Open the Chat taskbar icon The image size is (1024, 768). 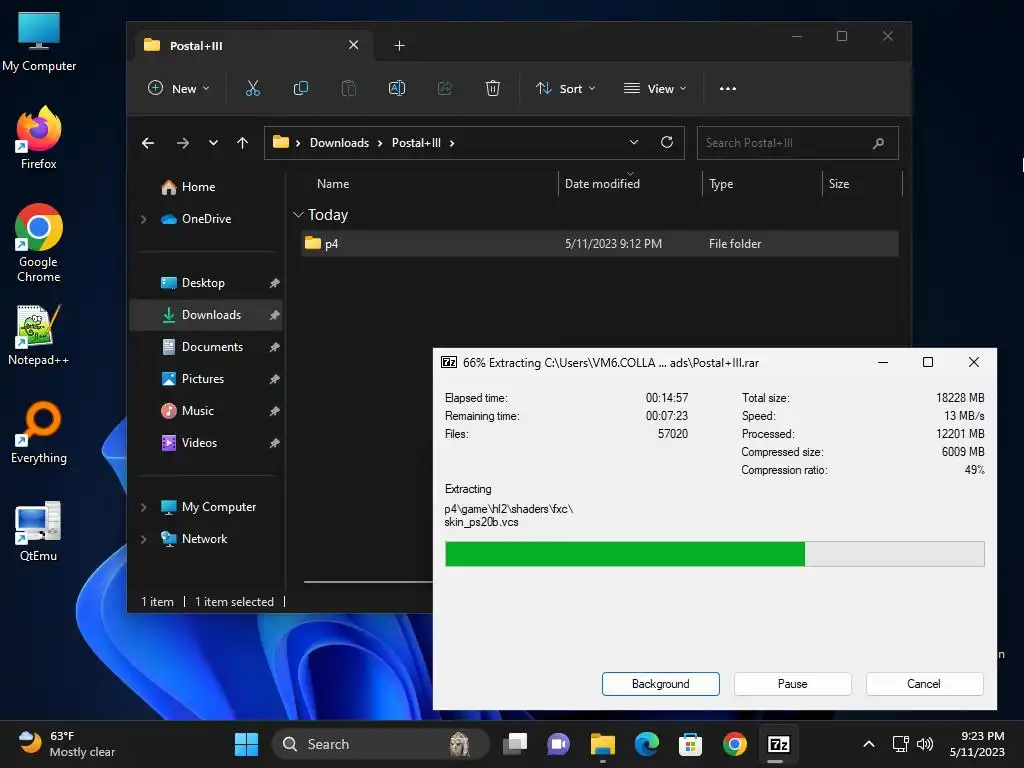point(558,744)
